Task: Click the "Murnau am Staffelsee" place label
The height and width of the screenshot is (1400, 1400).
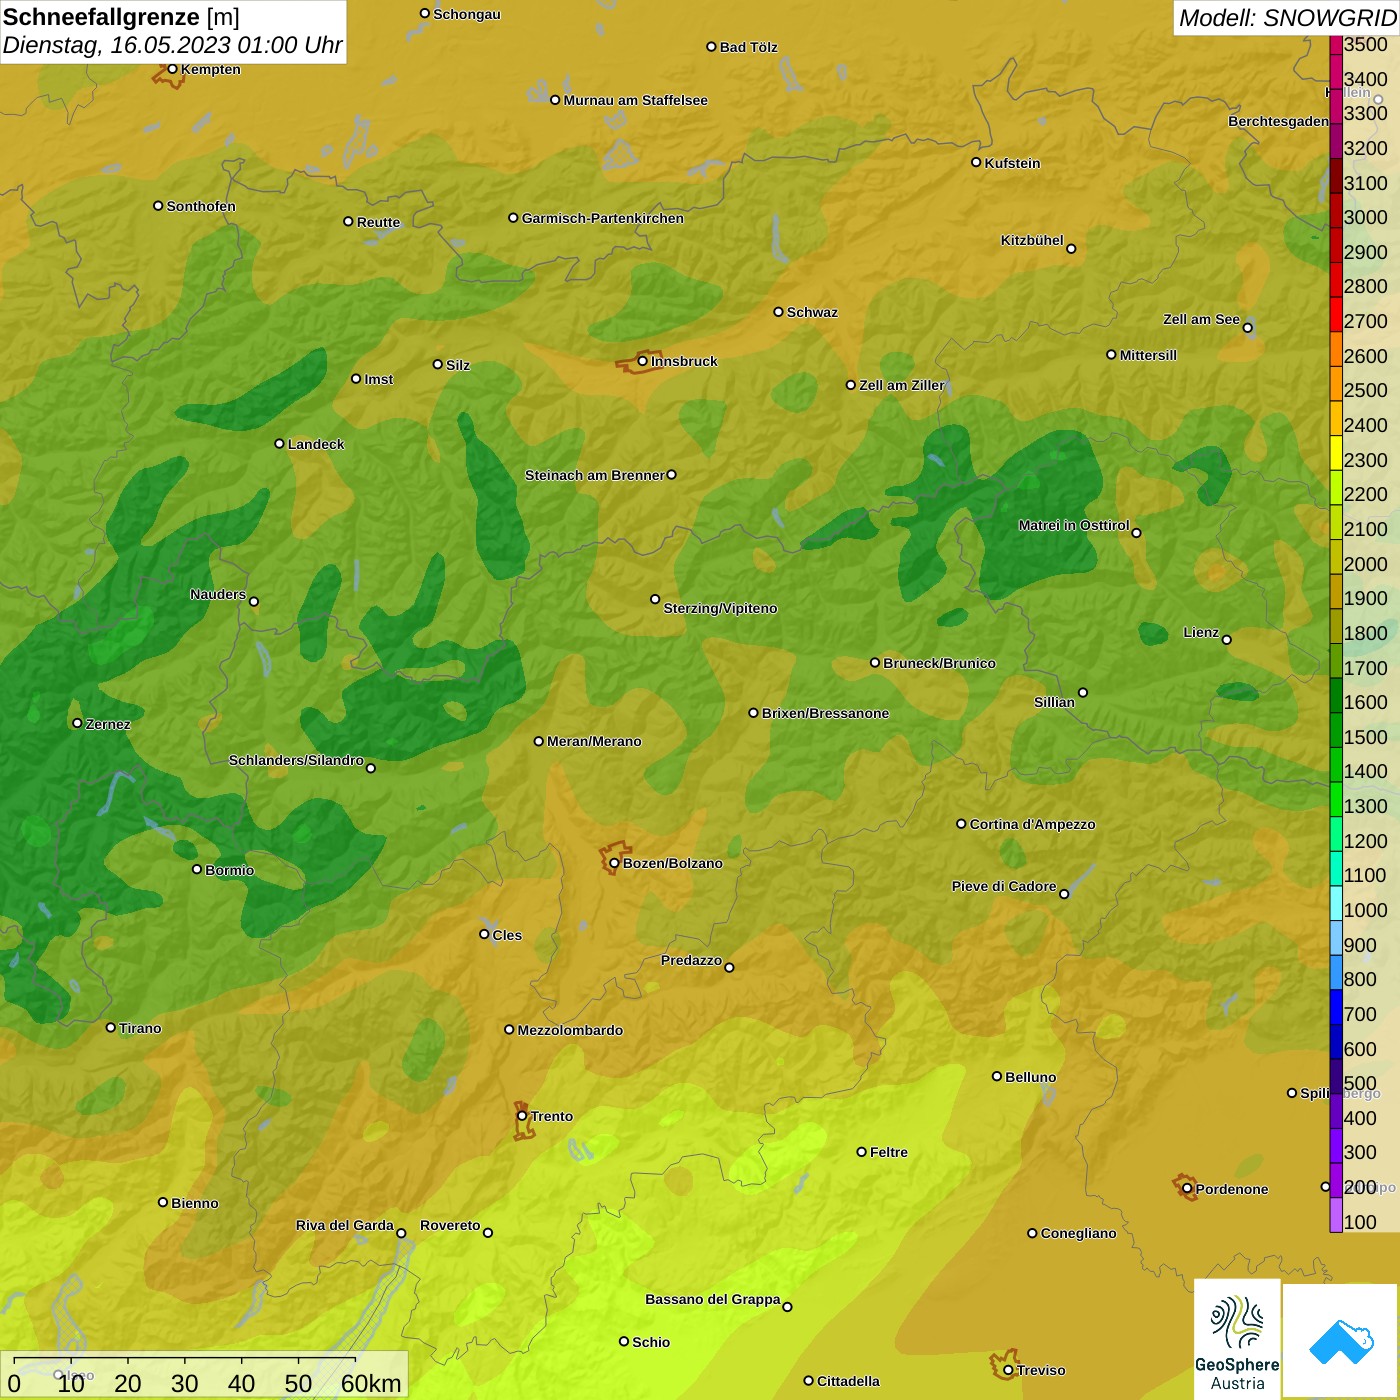Action: pyautogui.click(x=636, y=100)
